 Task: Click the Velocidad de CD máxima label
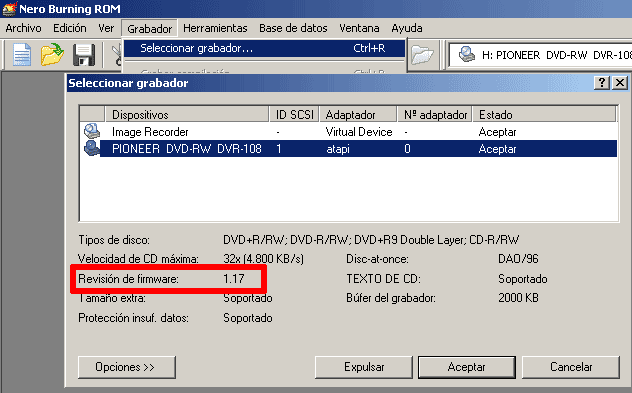138,259
